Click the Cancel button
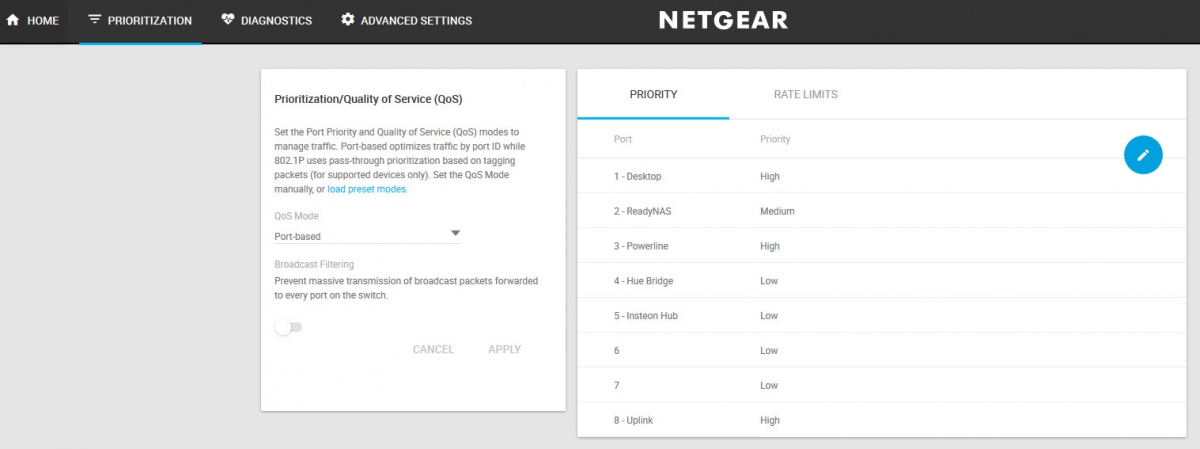The height and width of the screenshot is (449, 1200). pos(433,350)
